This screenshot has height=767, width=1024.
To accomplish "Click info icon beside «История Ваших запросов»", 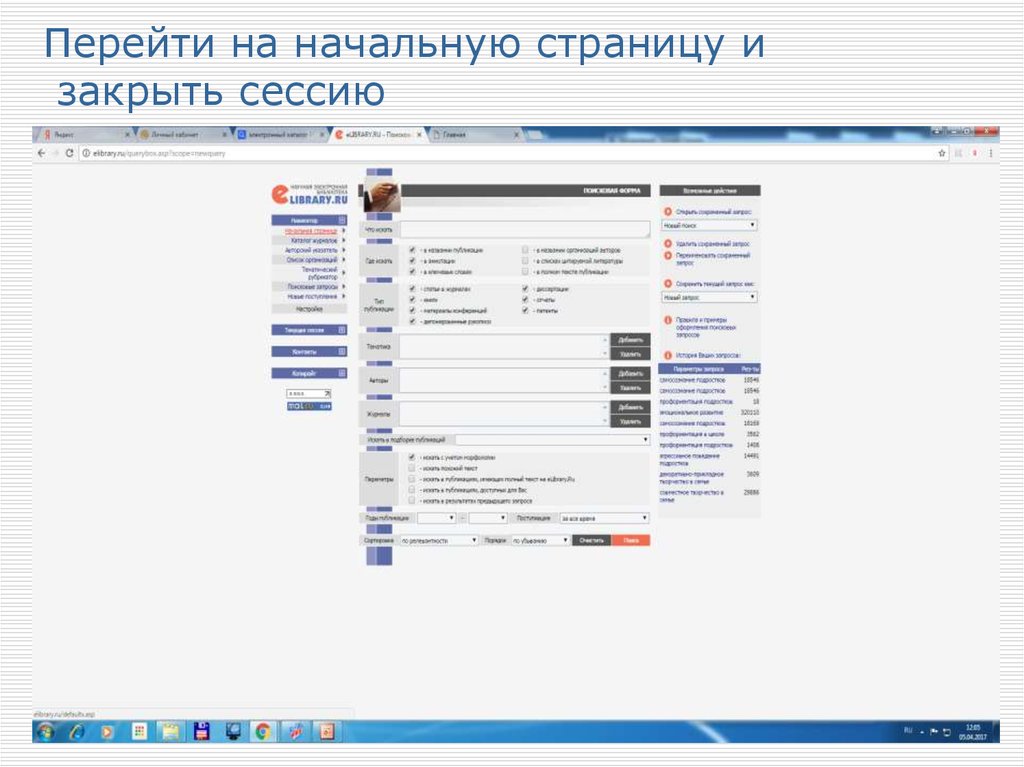I will click(668, 354).
